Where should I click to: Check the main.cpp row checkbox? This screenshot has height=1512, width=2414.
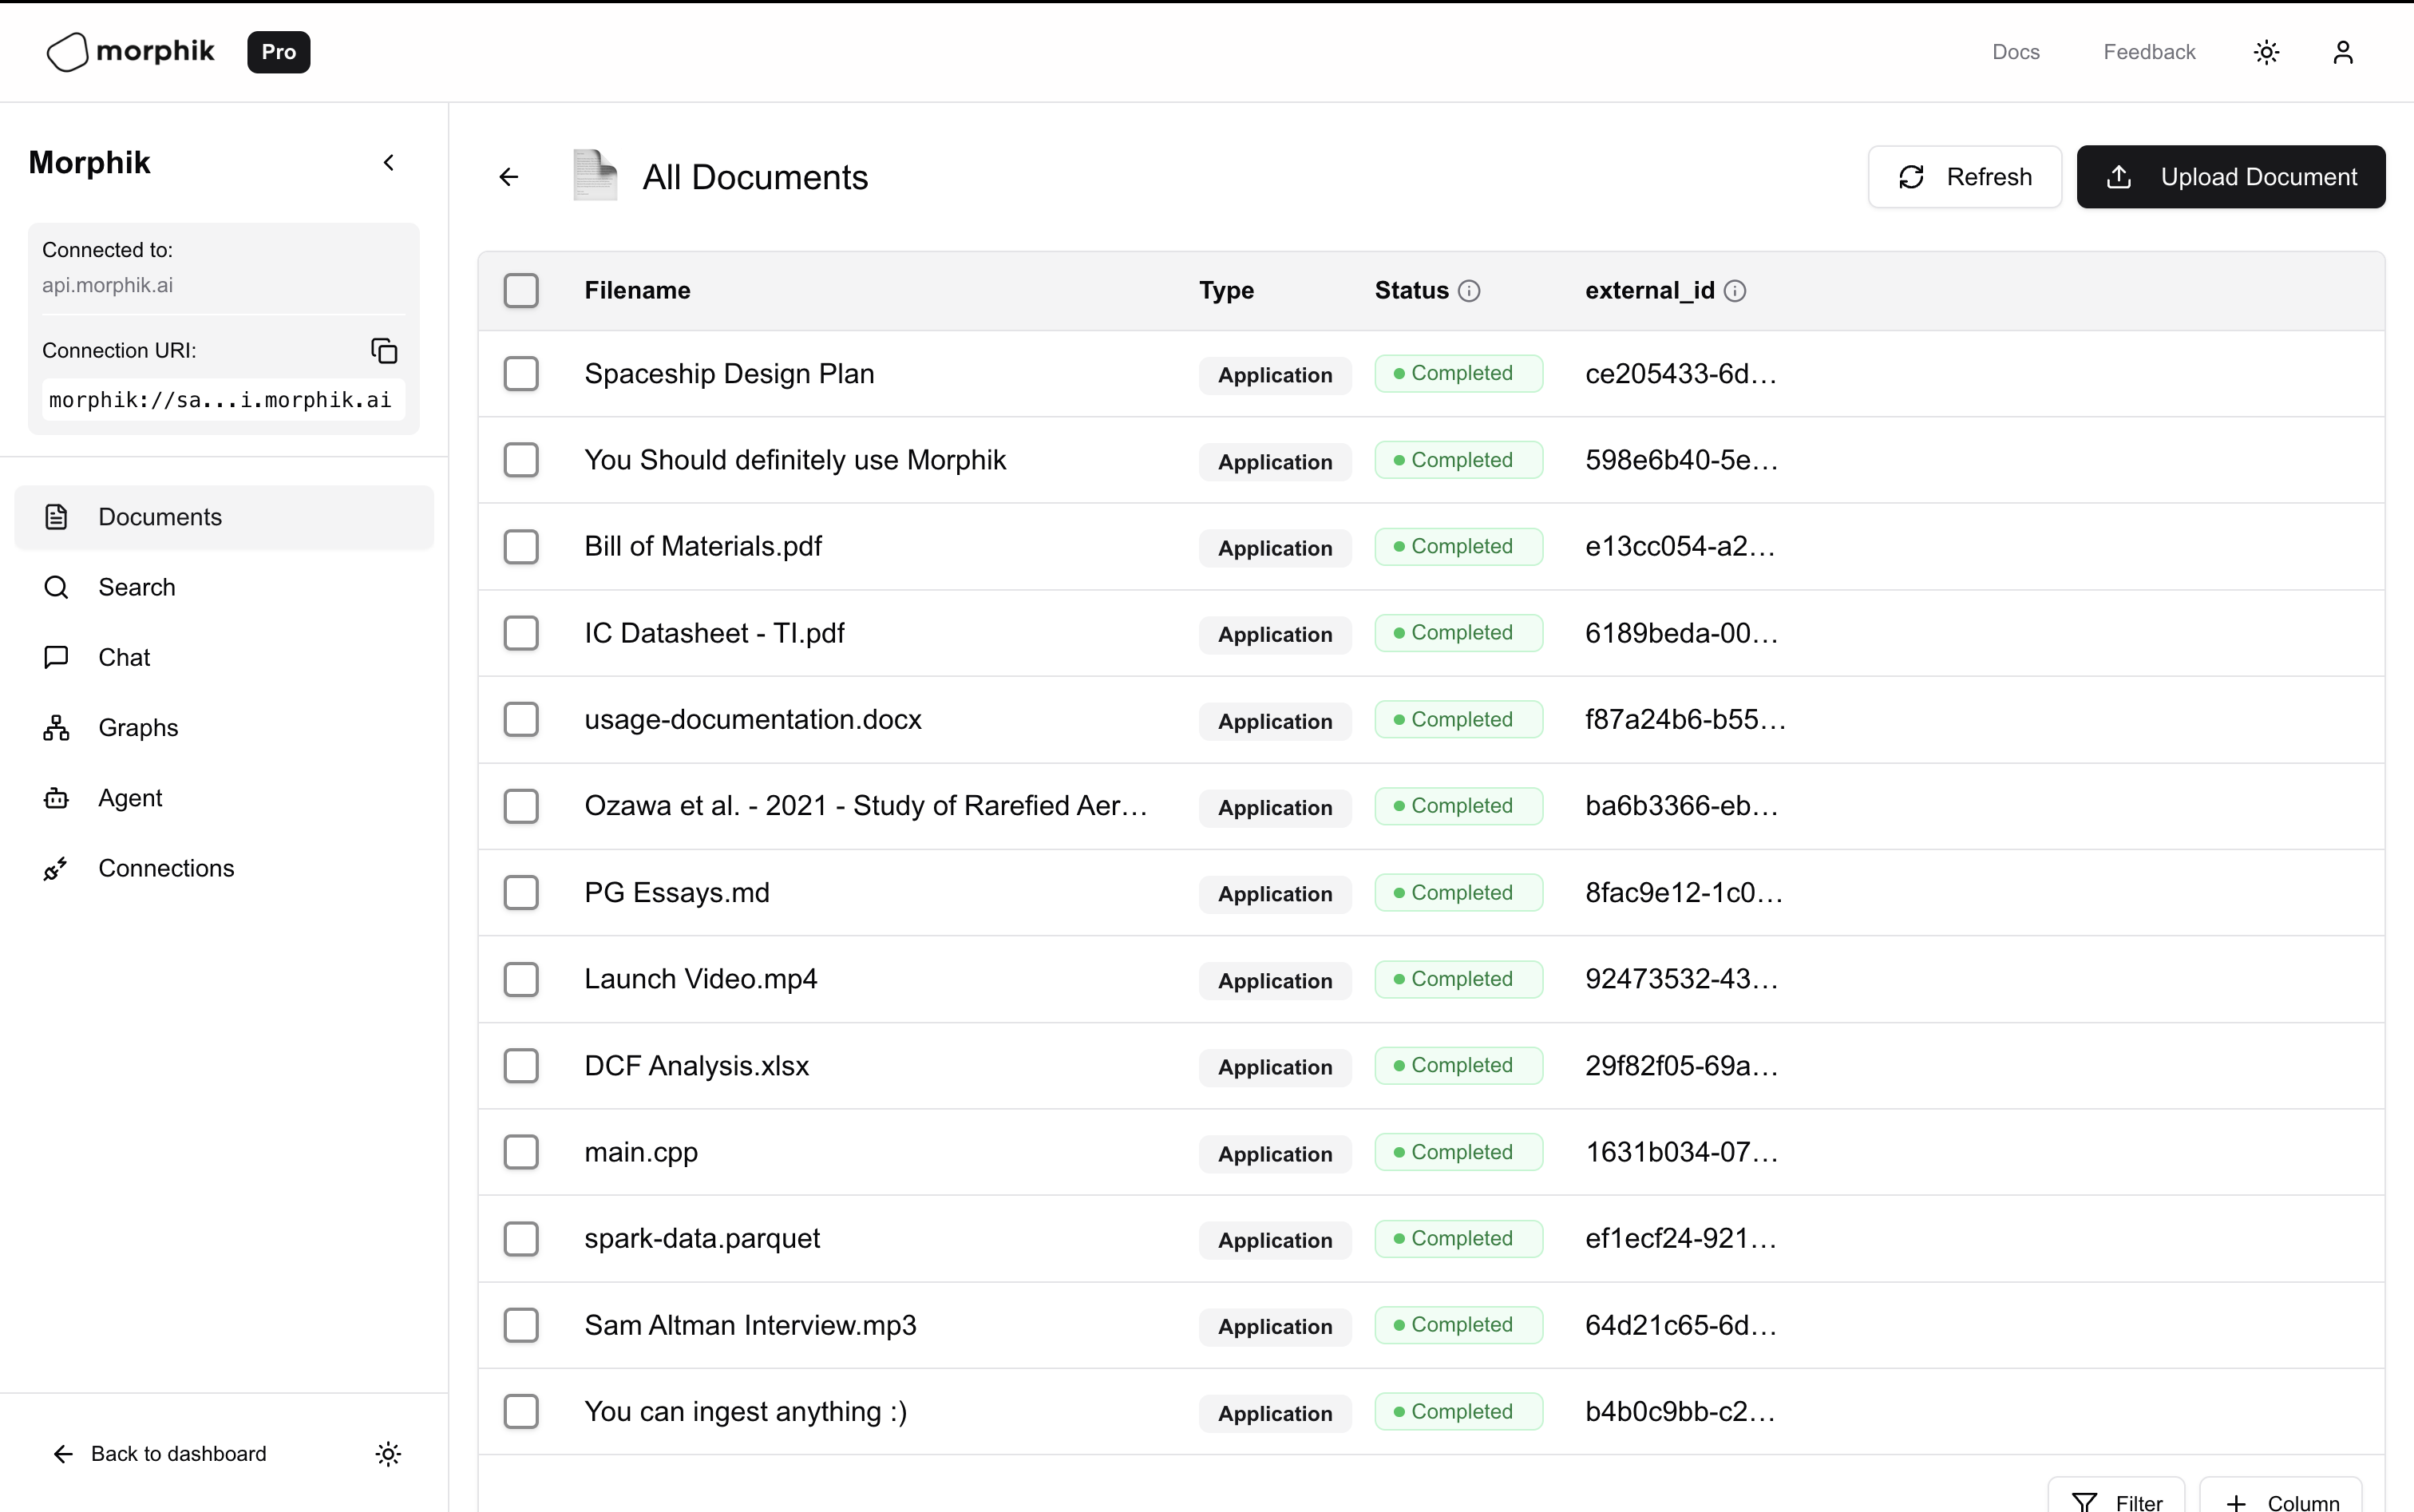click(522, 1152)
